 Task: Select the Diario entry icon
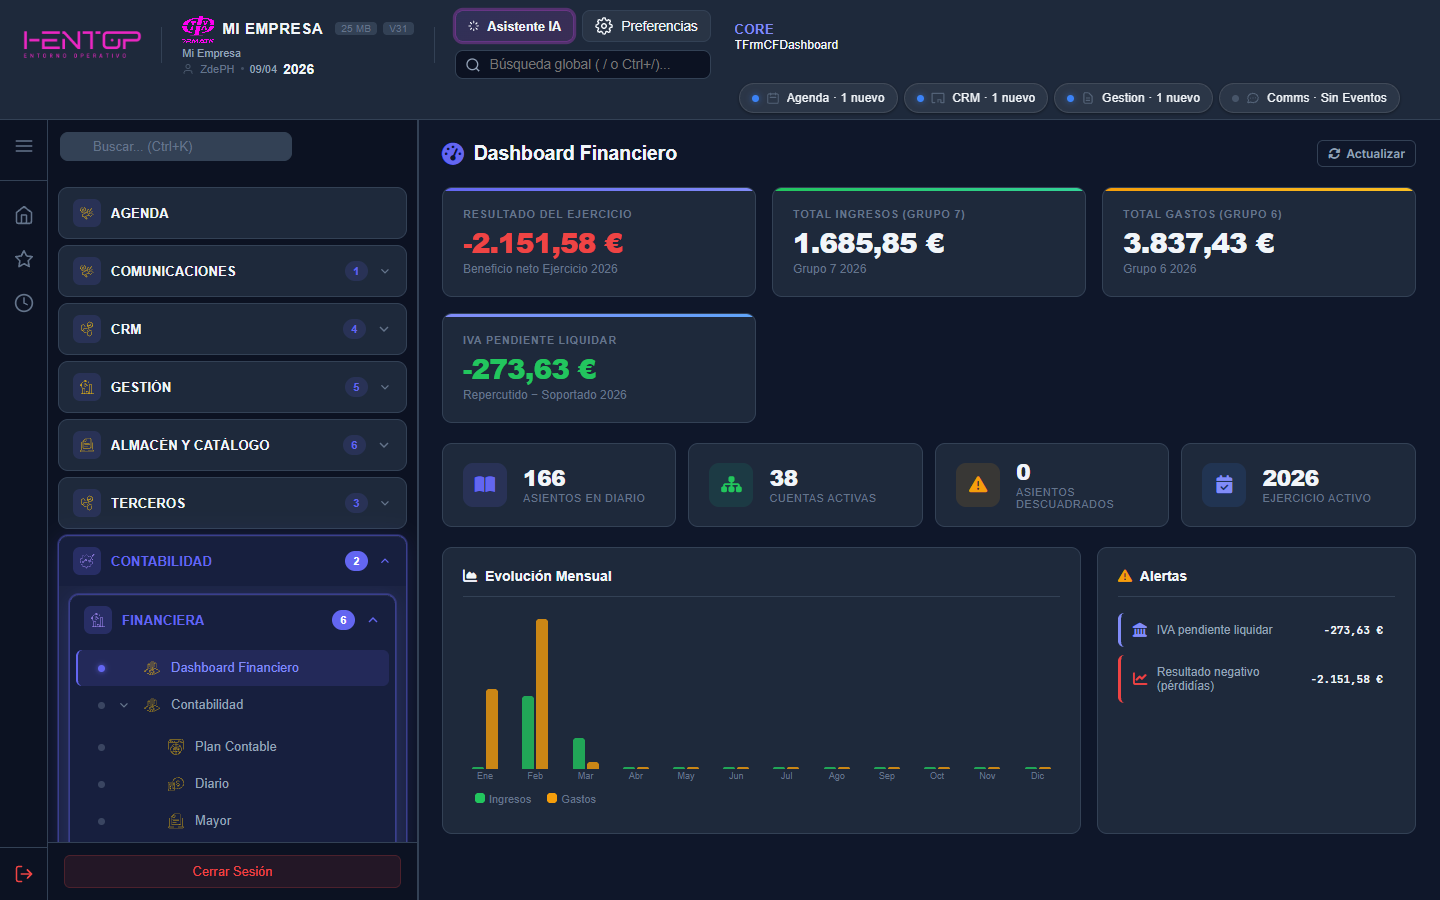pos(175,783)
